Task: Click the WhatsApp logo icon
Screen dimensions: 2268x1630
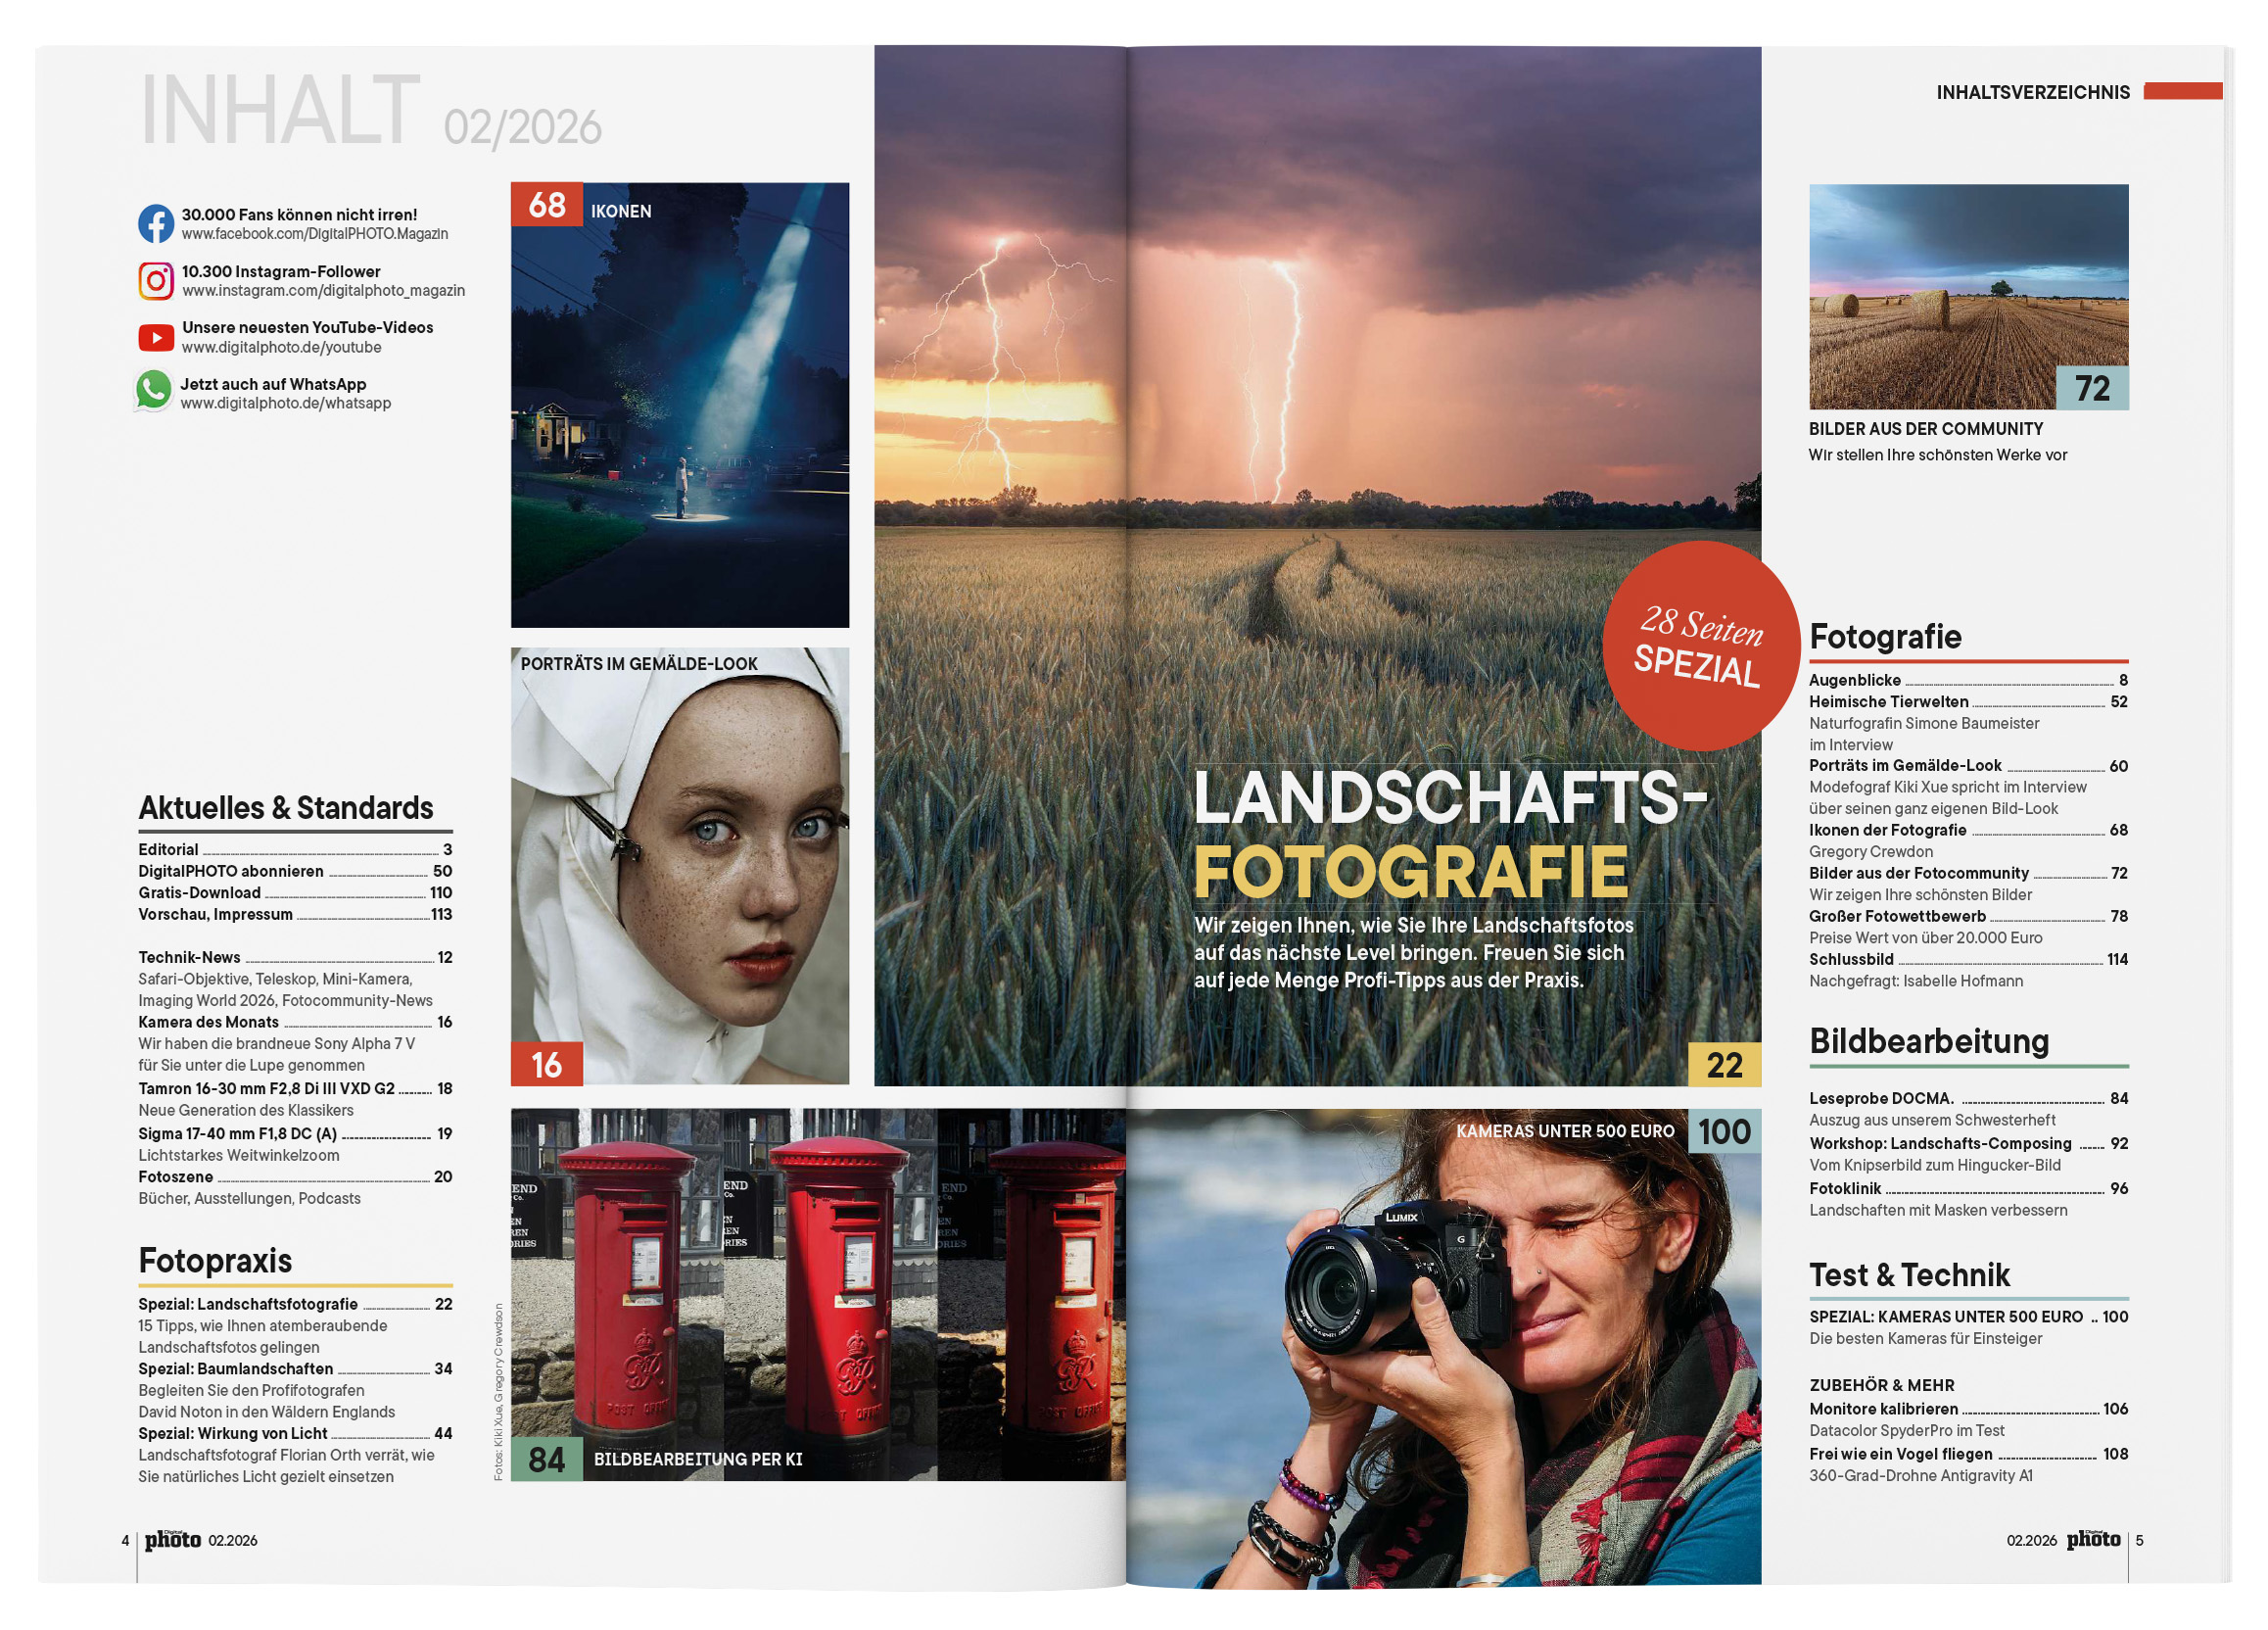Action: coord(154,391)
